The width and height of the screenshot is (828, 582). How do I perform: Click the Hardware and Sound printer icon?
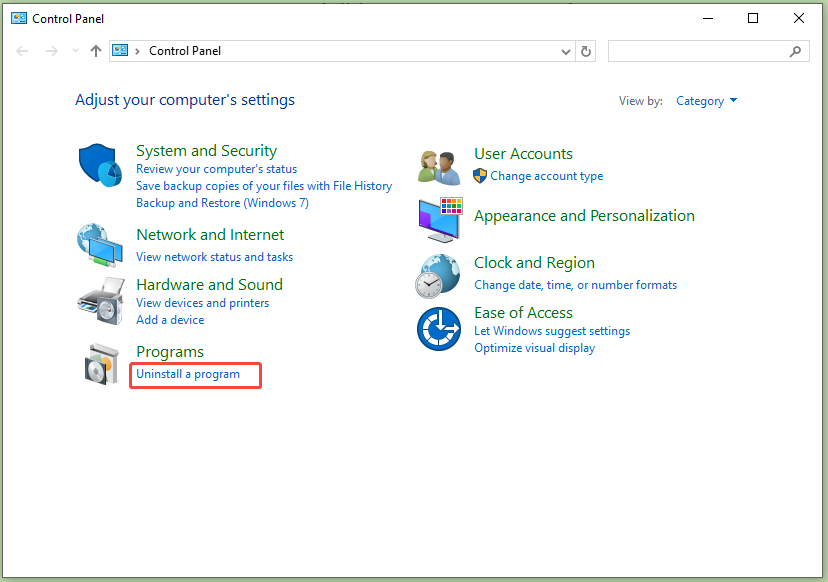pyautogui.click(x=100, y=297)
